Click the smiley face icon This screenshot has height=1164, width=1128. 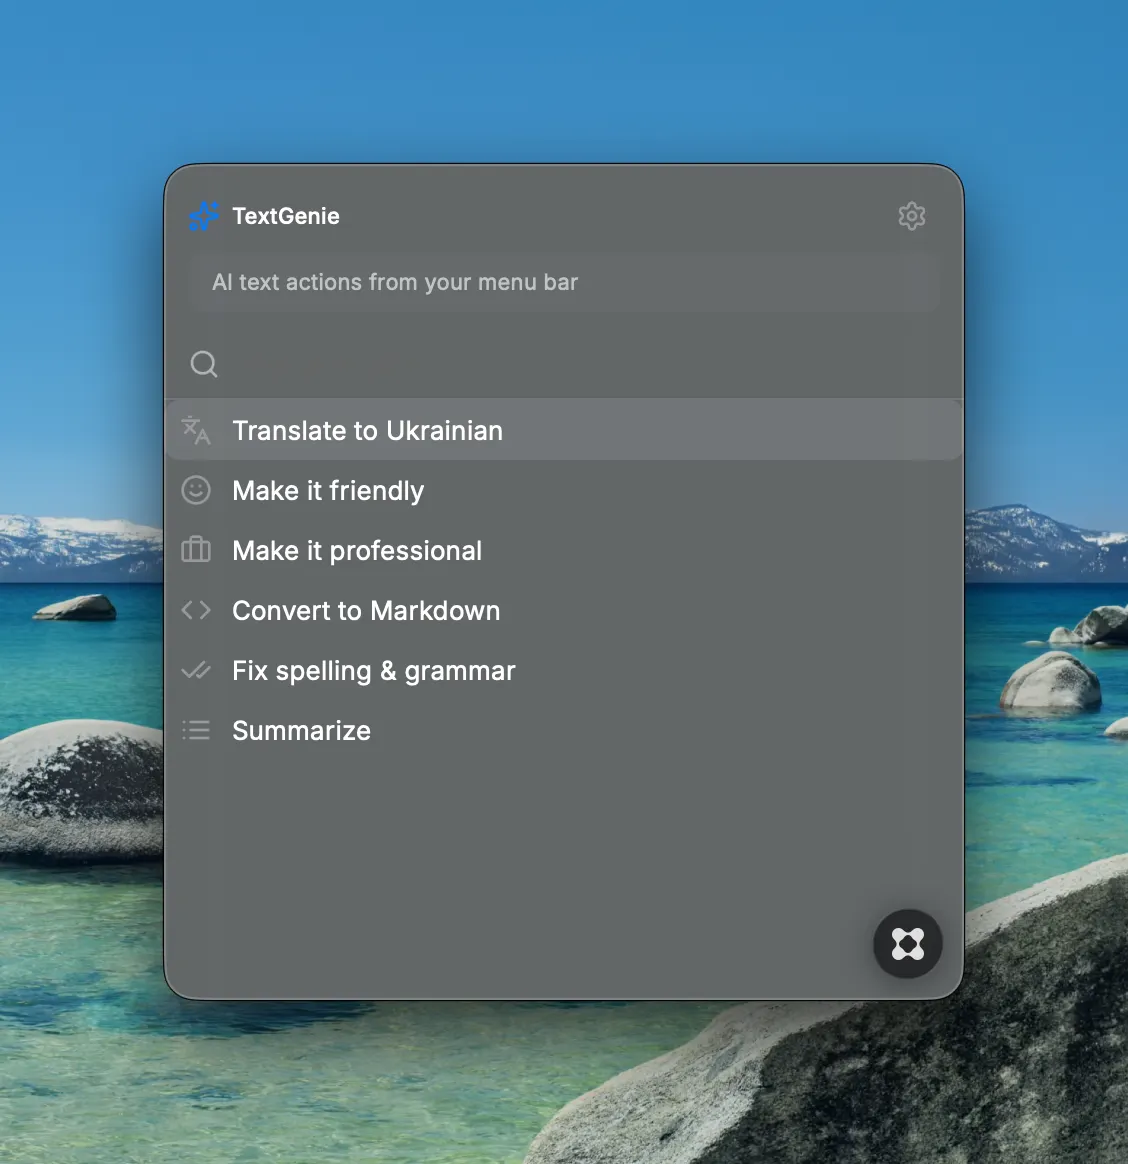pos(196,490)
